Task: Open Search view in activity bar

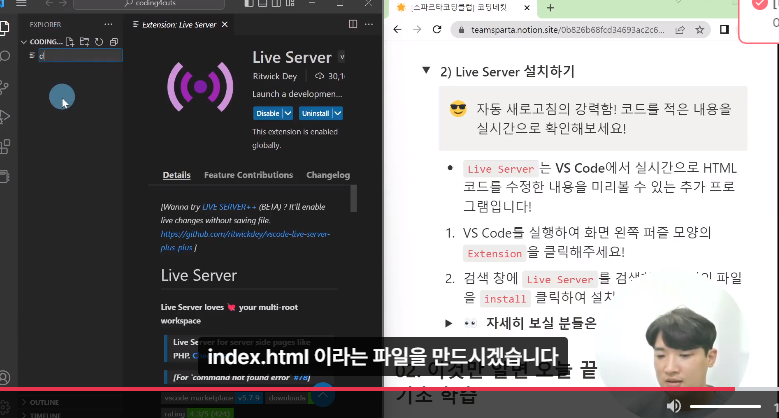Action: (x=4, y=56)
